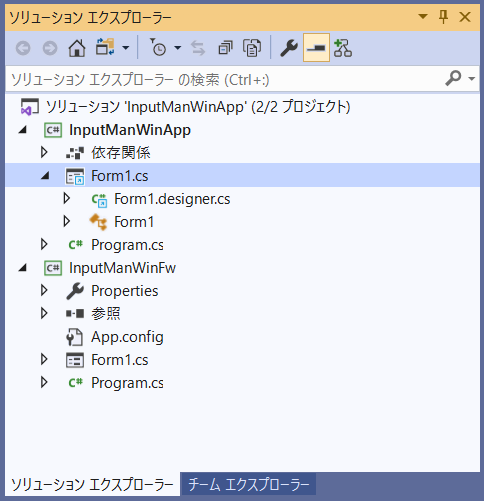The image size is (484, 501).
Task: Click the Forward navigation arrow in toolbar
Action: (x=50, y=48)
